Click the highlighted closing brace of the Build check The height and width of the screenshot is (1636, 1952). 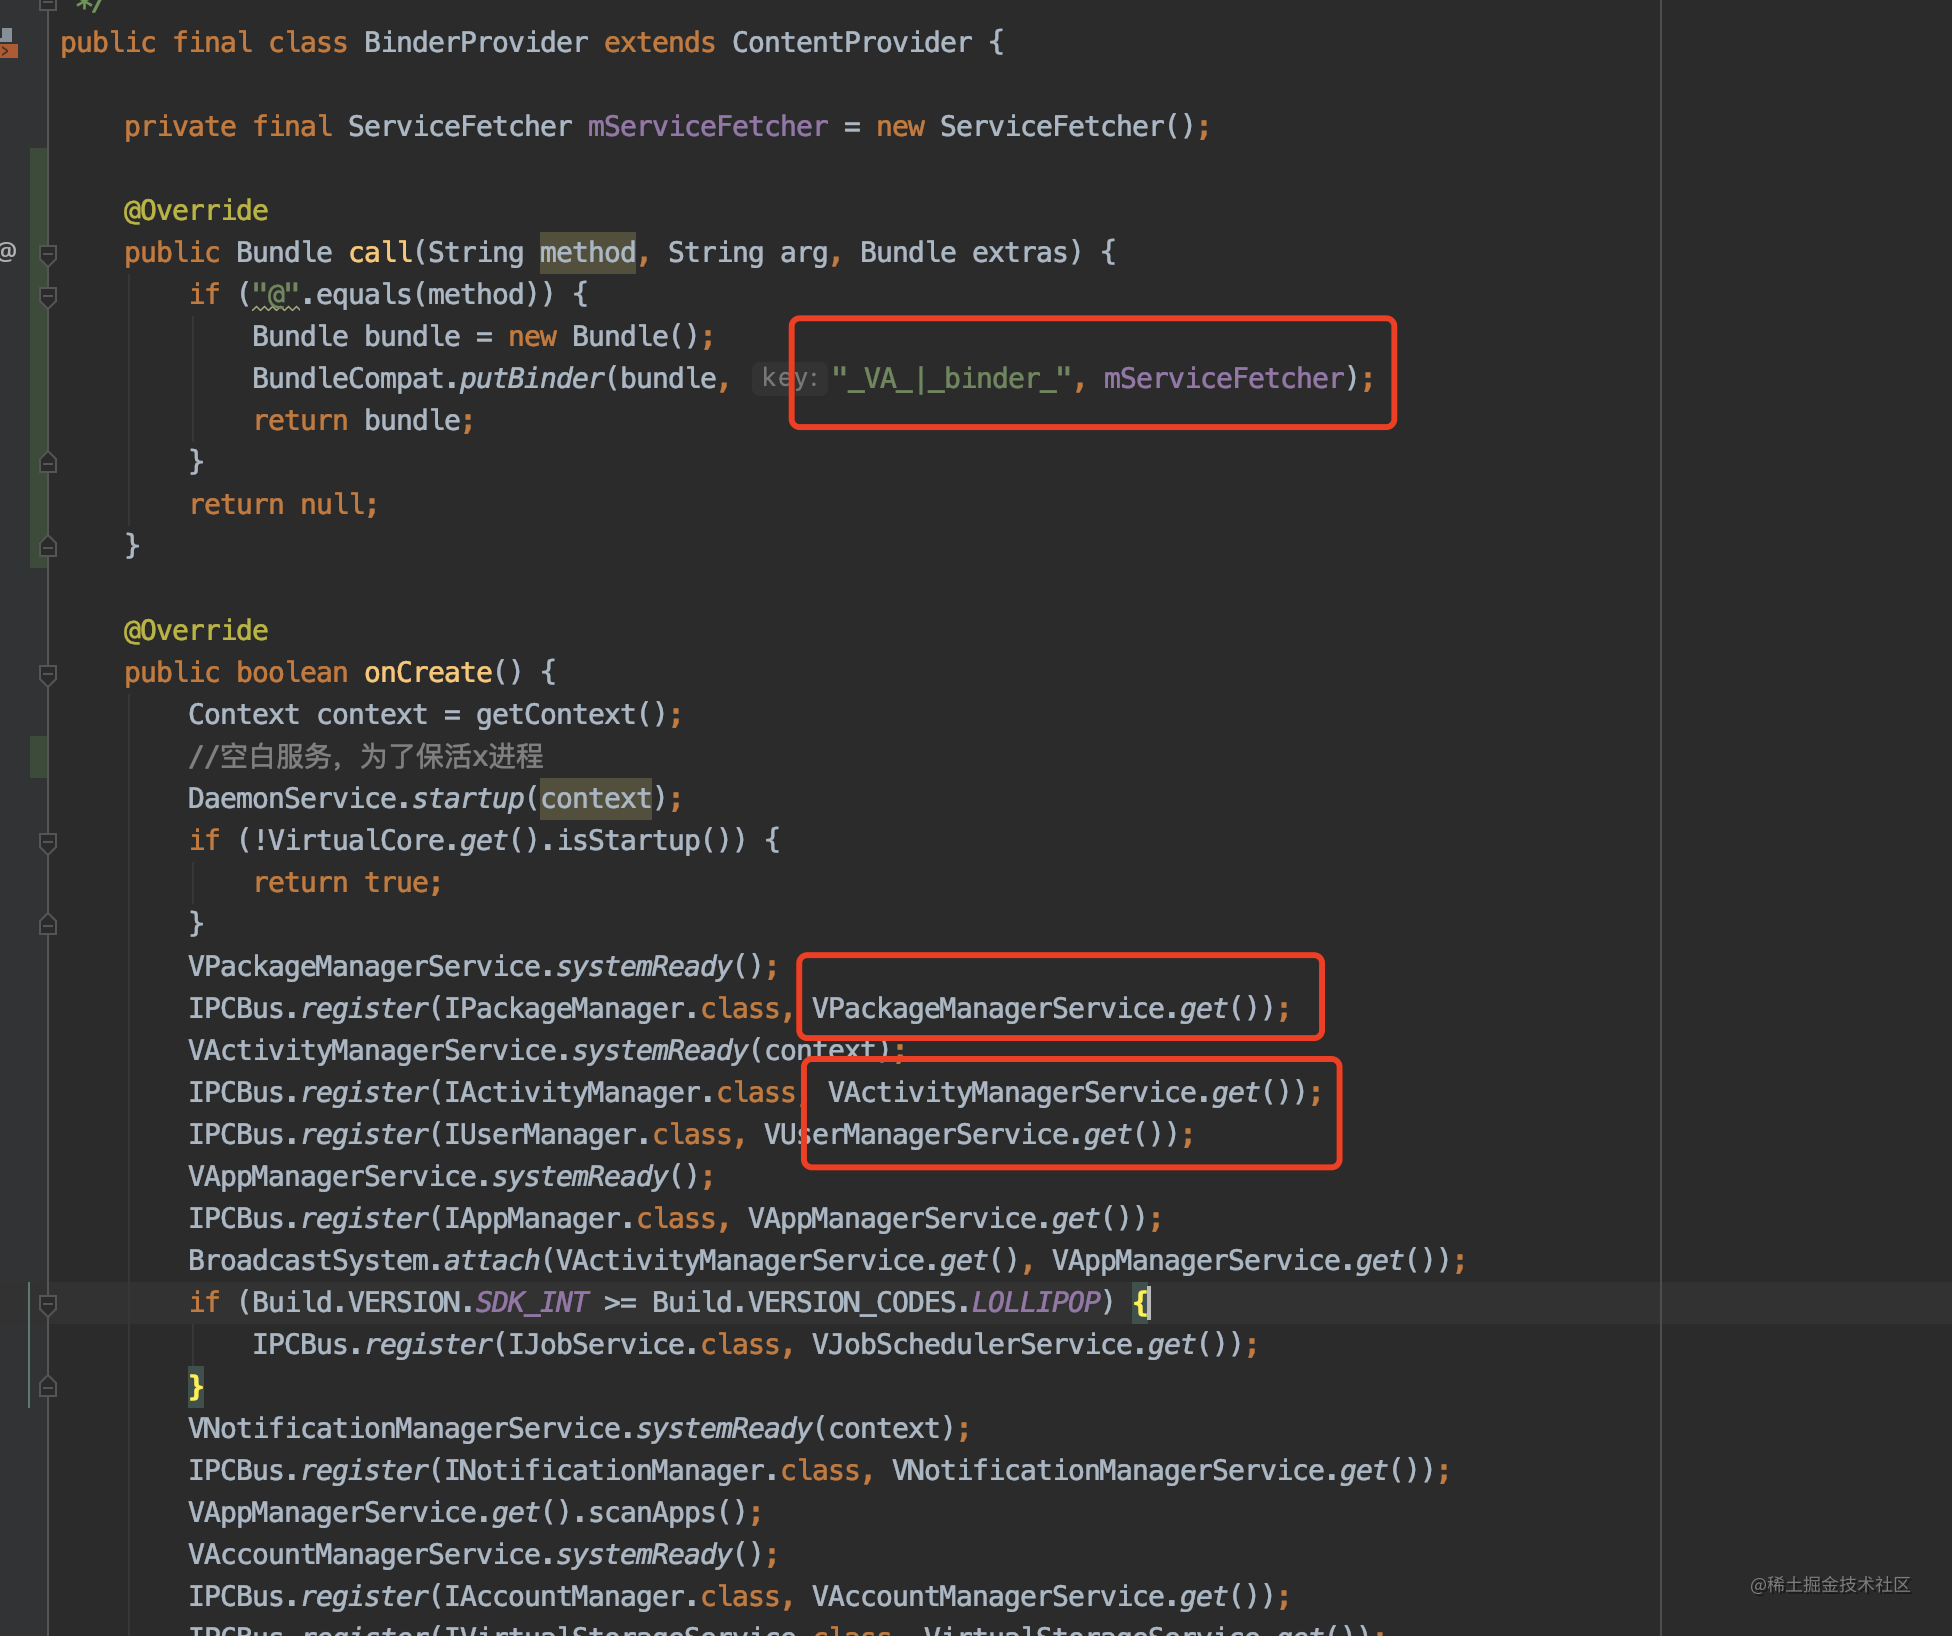(x=196, y=1386)
